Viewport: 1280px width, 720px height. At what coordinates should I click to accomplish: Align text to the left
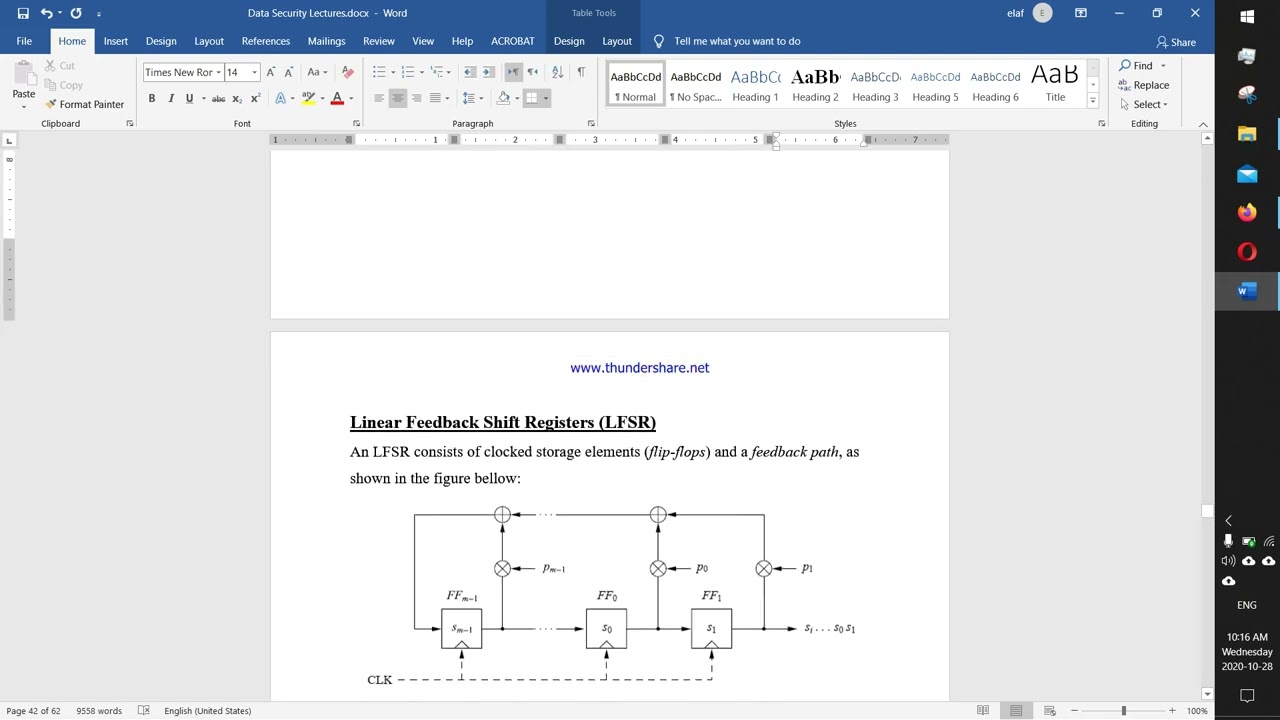[x=379, y=98]
